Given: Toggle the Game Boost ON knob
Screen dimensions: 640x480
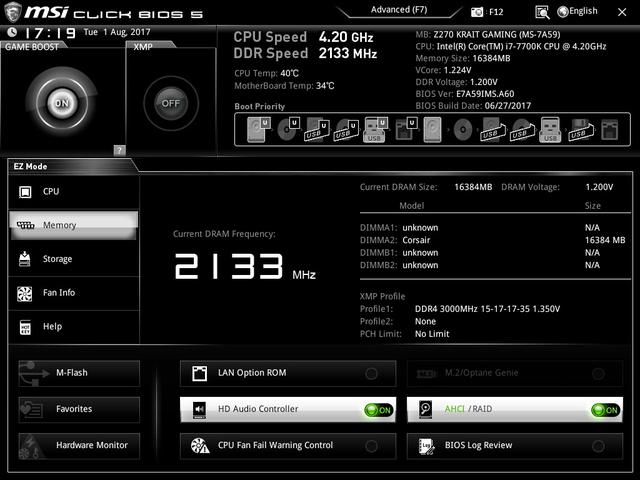Looking at the screenshot, I should click(62, 103).
